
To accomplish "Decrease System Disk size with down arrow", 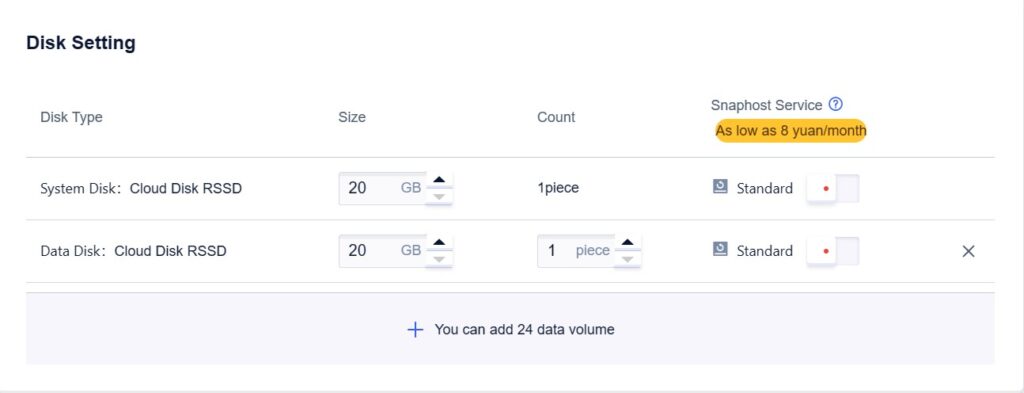I will (440, 196).
